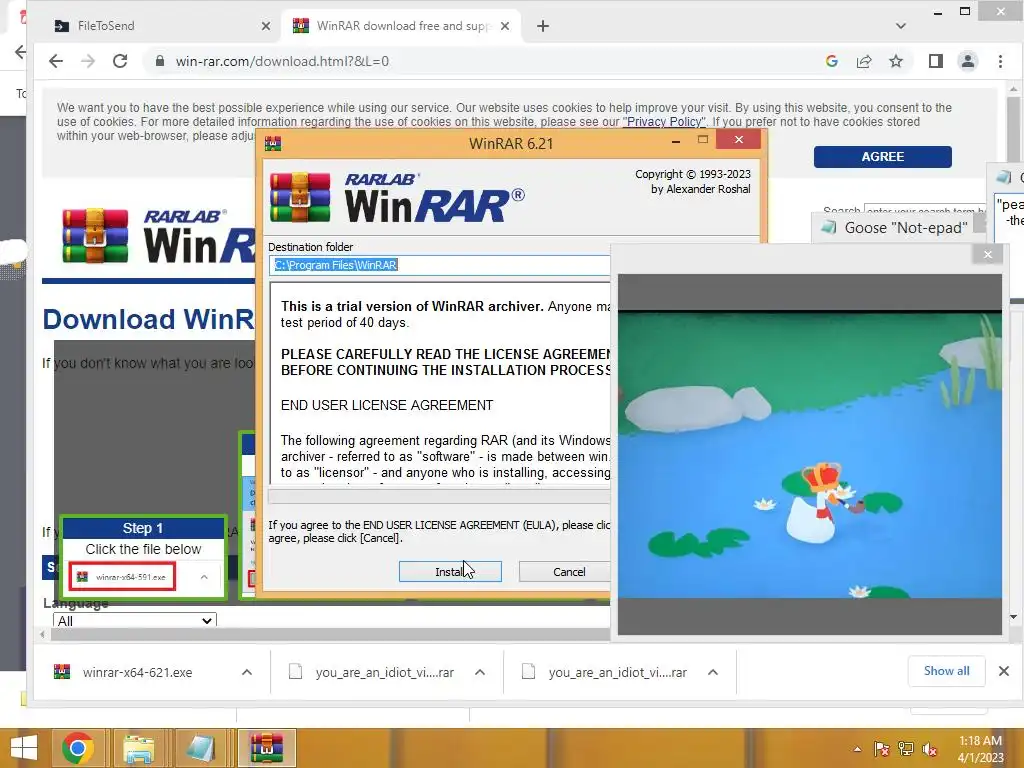Close the goose video popup window
The width and height of the screenshot is (1024, 768).
987,255
